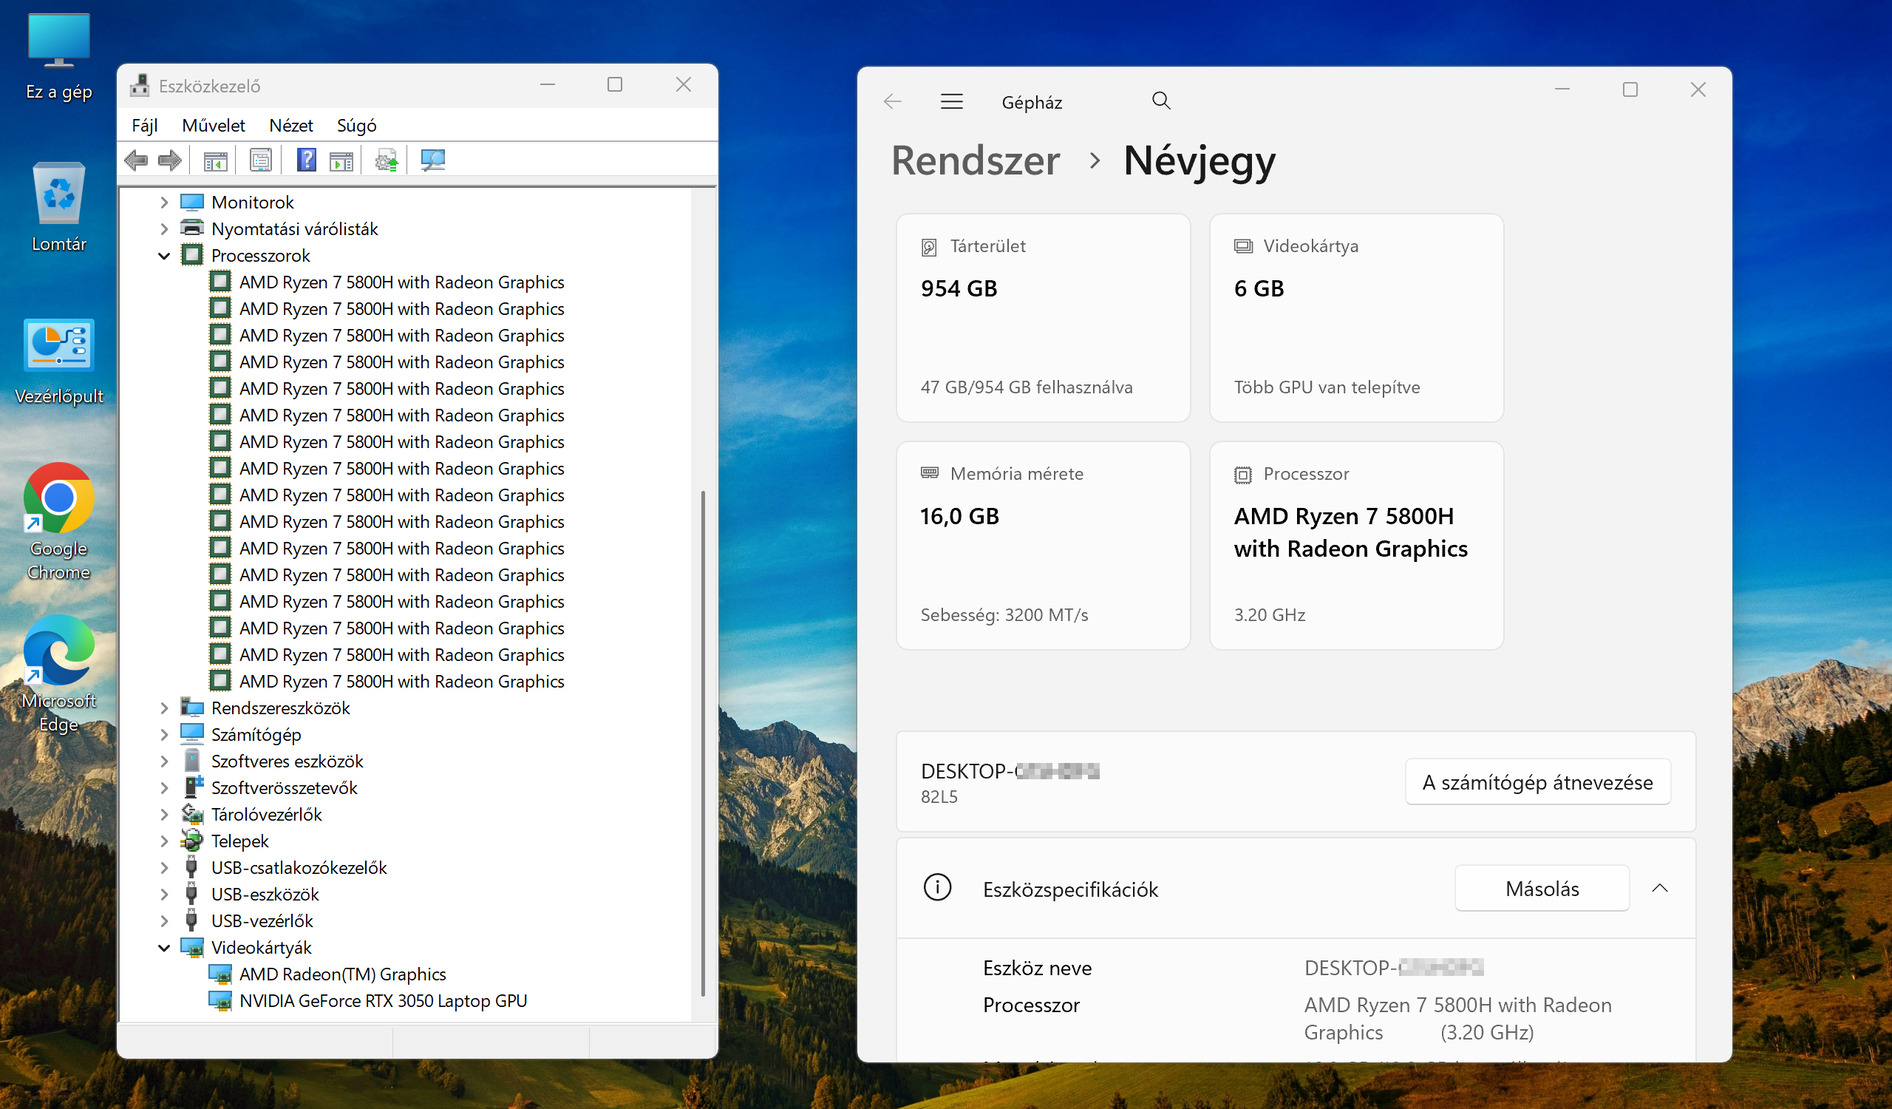Viewport: 1892px width, 1109px height.
Task: Expand the Szoftverösszetevők tree node
Action: (x=164, y=788)
